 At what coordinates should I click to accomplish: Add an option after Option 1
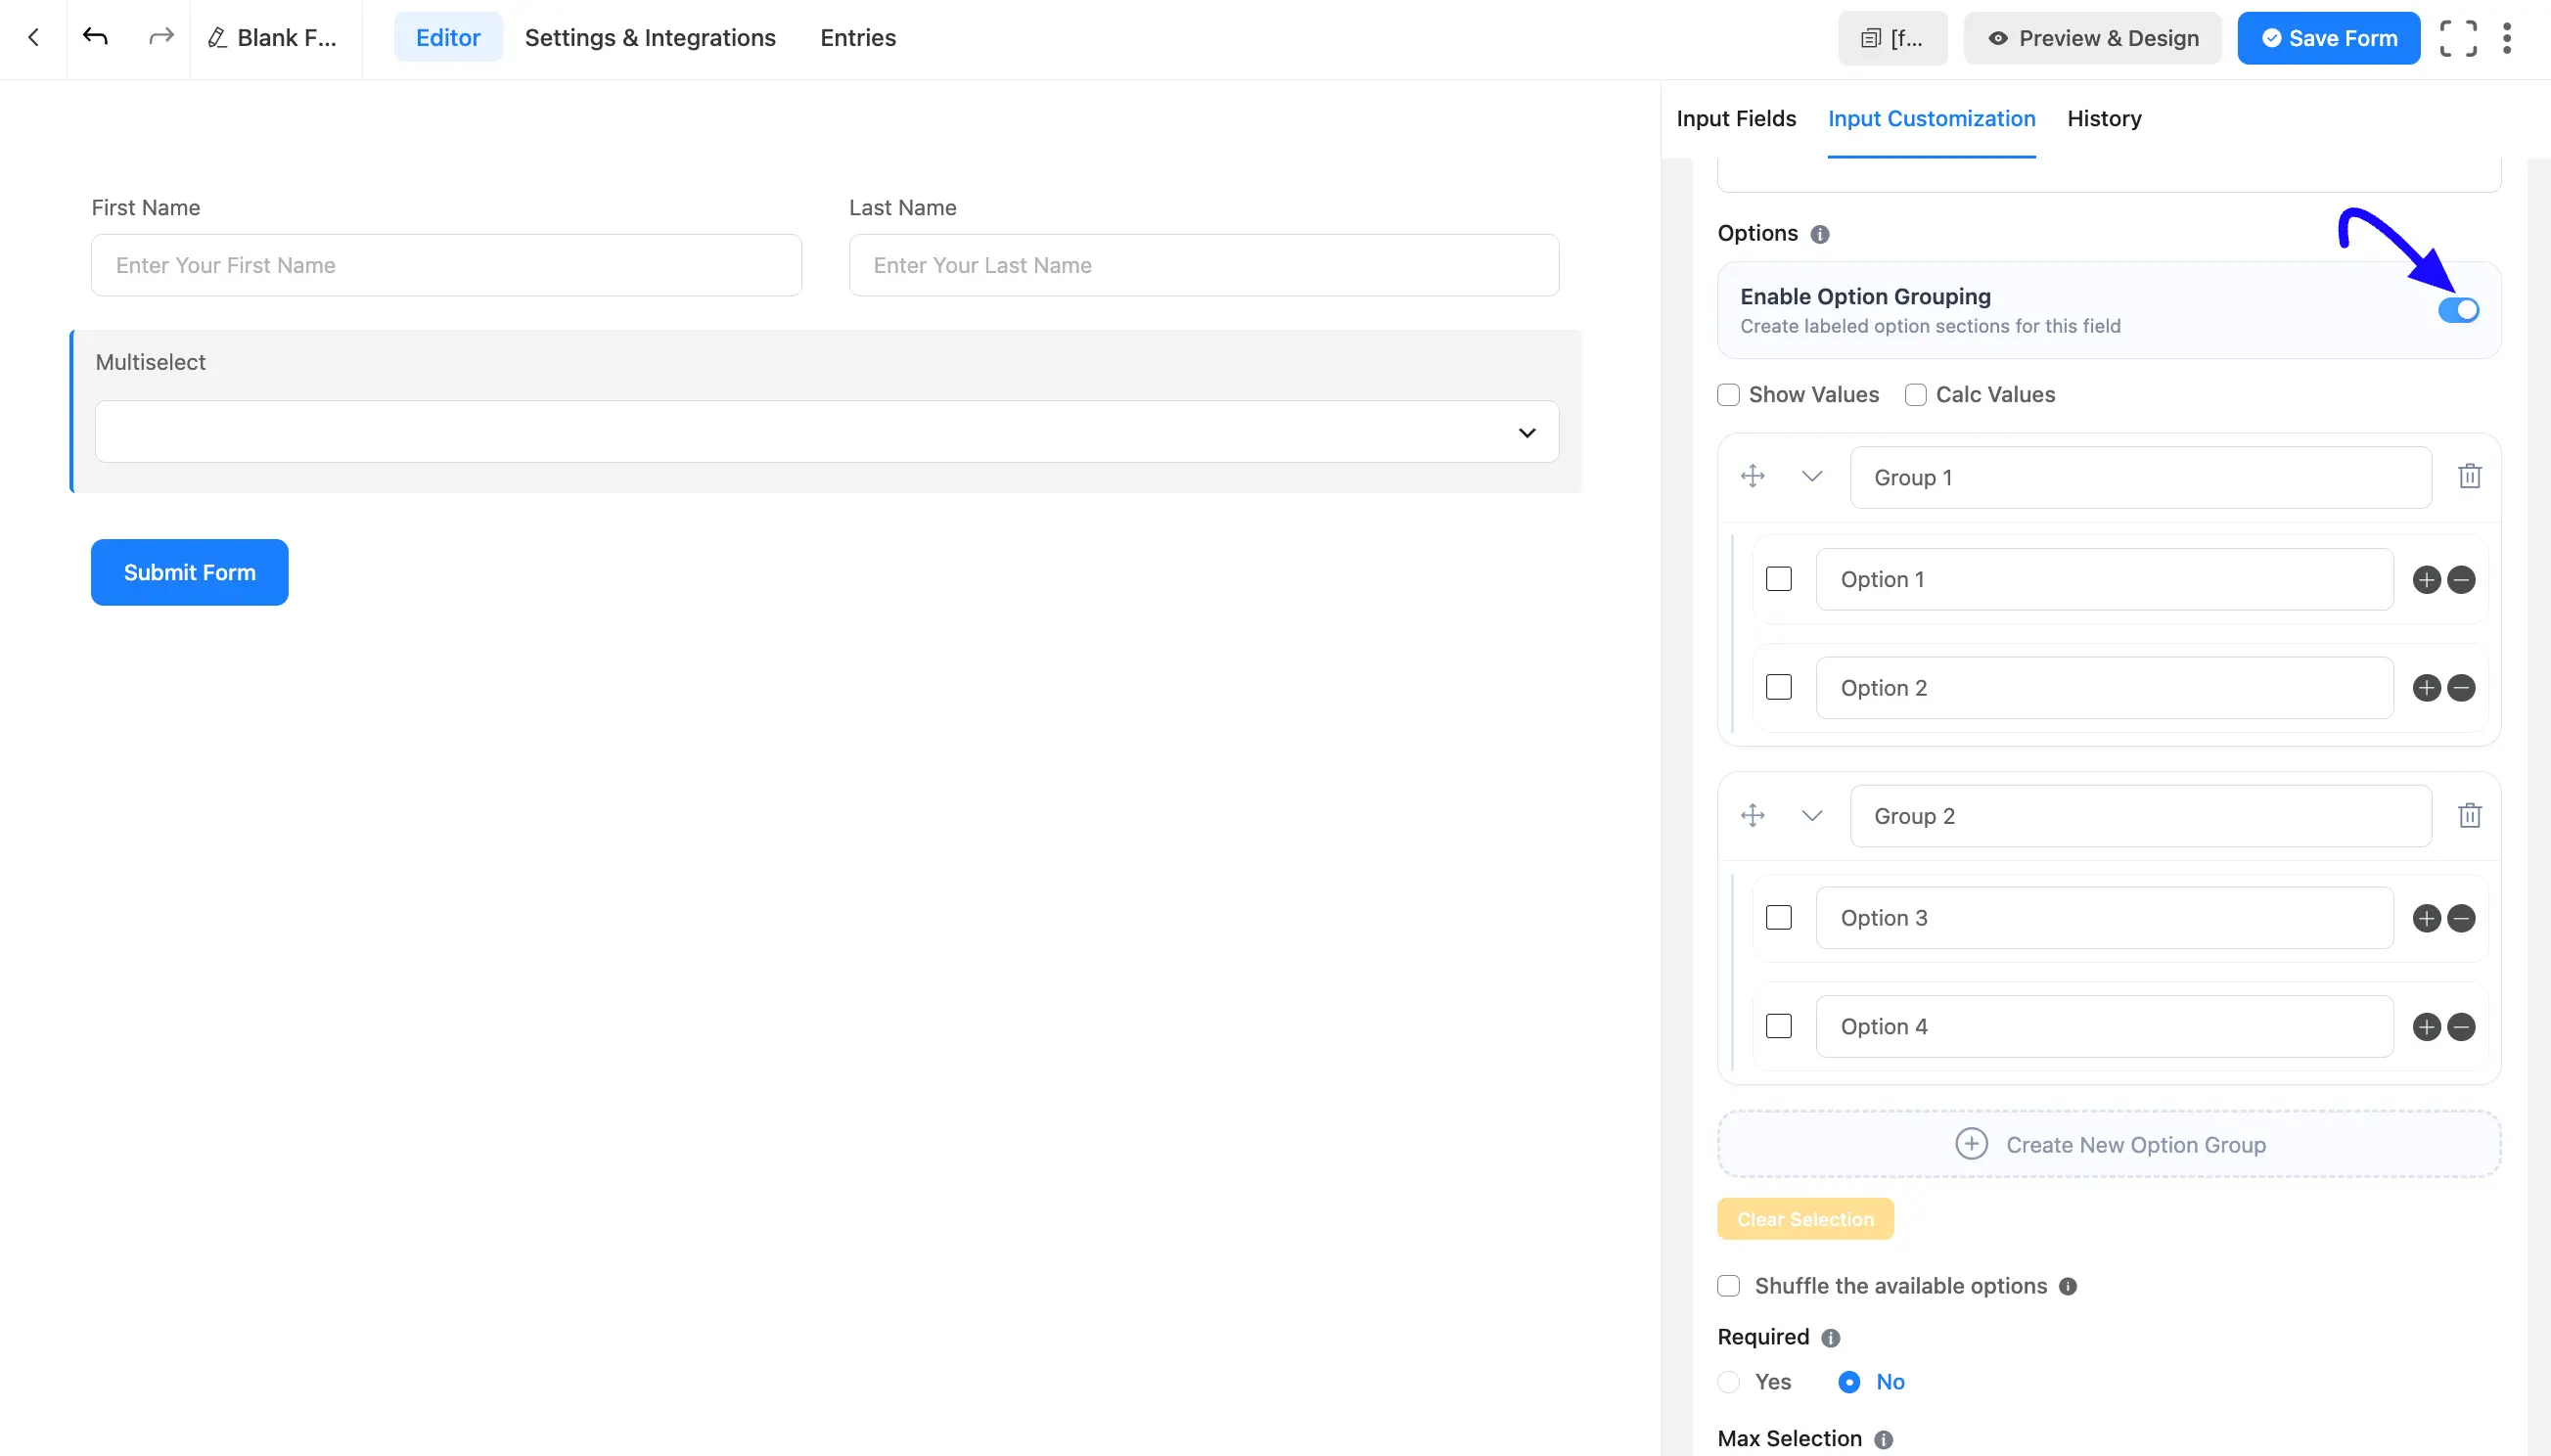point(2426,580)
